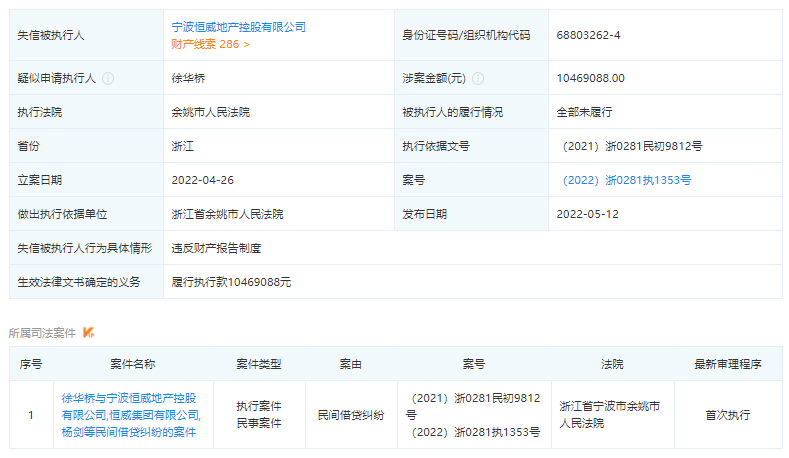Click the 失信被执行人 label
The image size is (789, 458).
click(x=51, y=35)
